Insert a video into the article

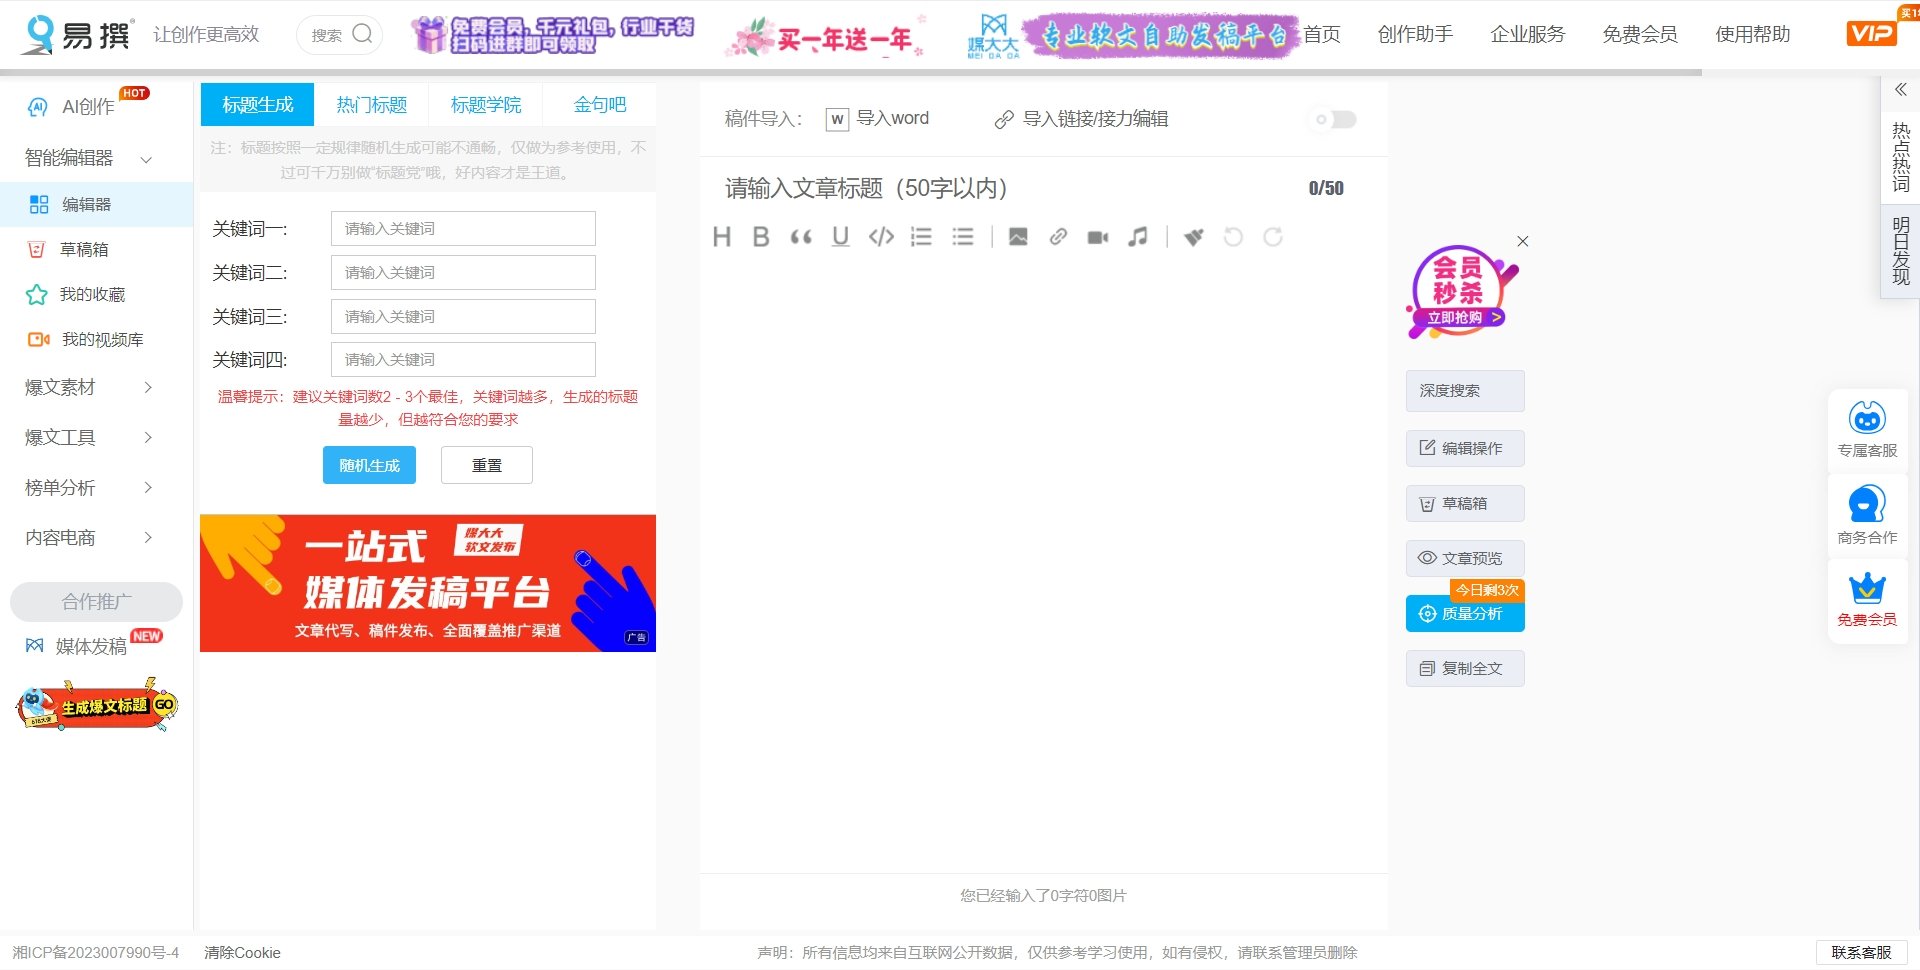tap(1098, 237)
